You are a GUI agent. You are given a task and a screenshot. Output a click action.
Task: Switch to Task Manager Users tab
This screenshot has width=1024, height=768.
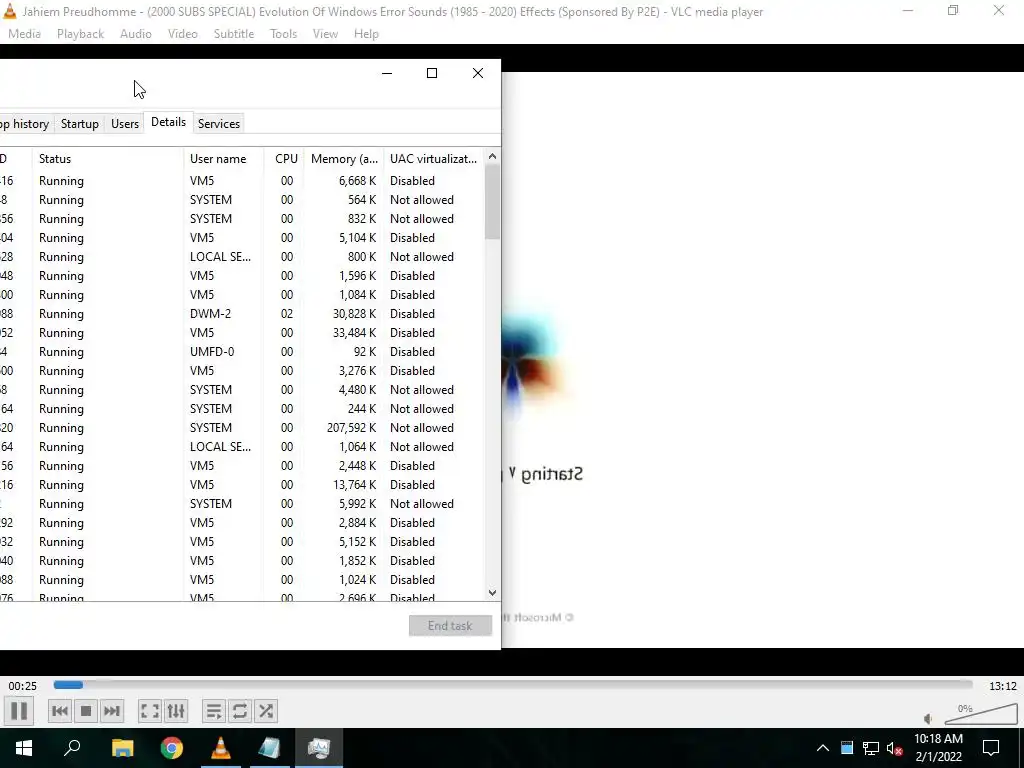125,123
